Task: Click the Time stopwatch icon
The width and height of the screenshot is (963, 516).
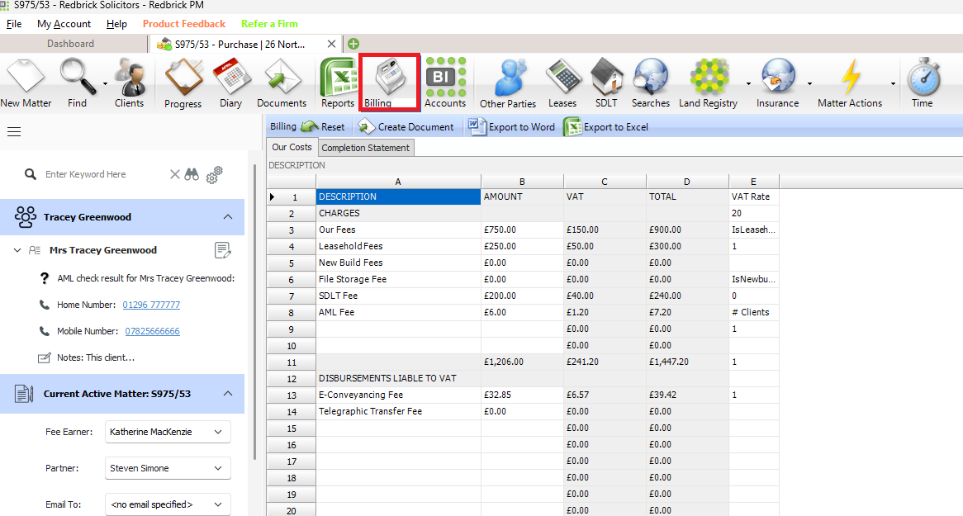Action: tap(922, 80)
